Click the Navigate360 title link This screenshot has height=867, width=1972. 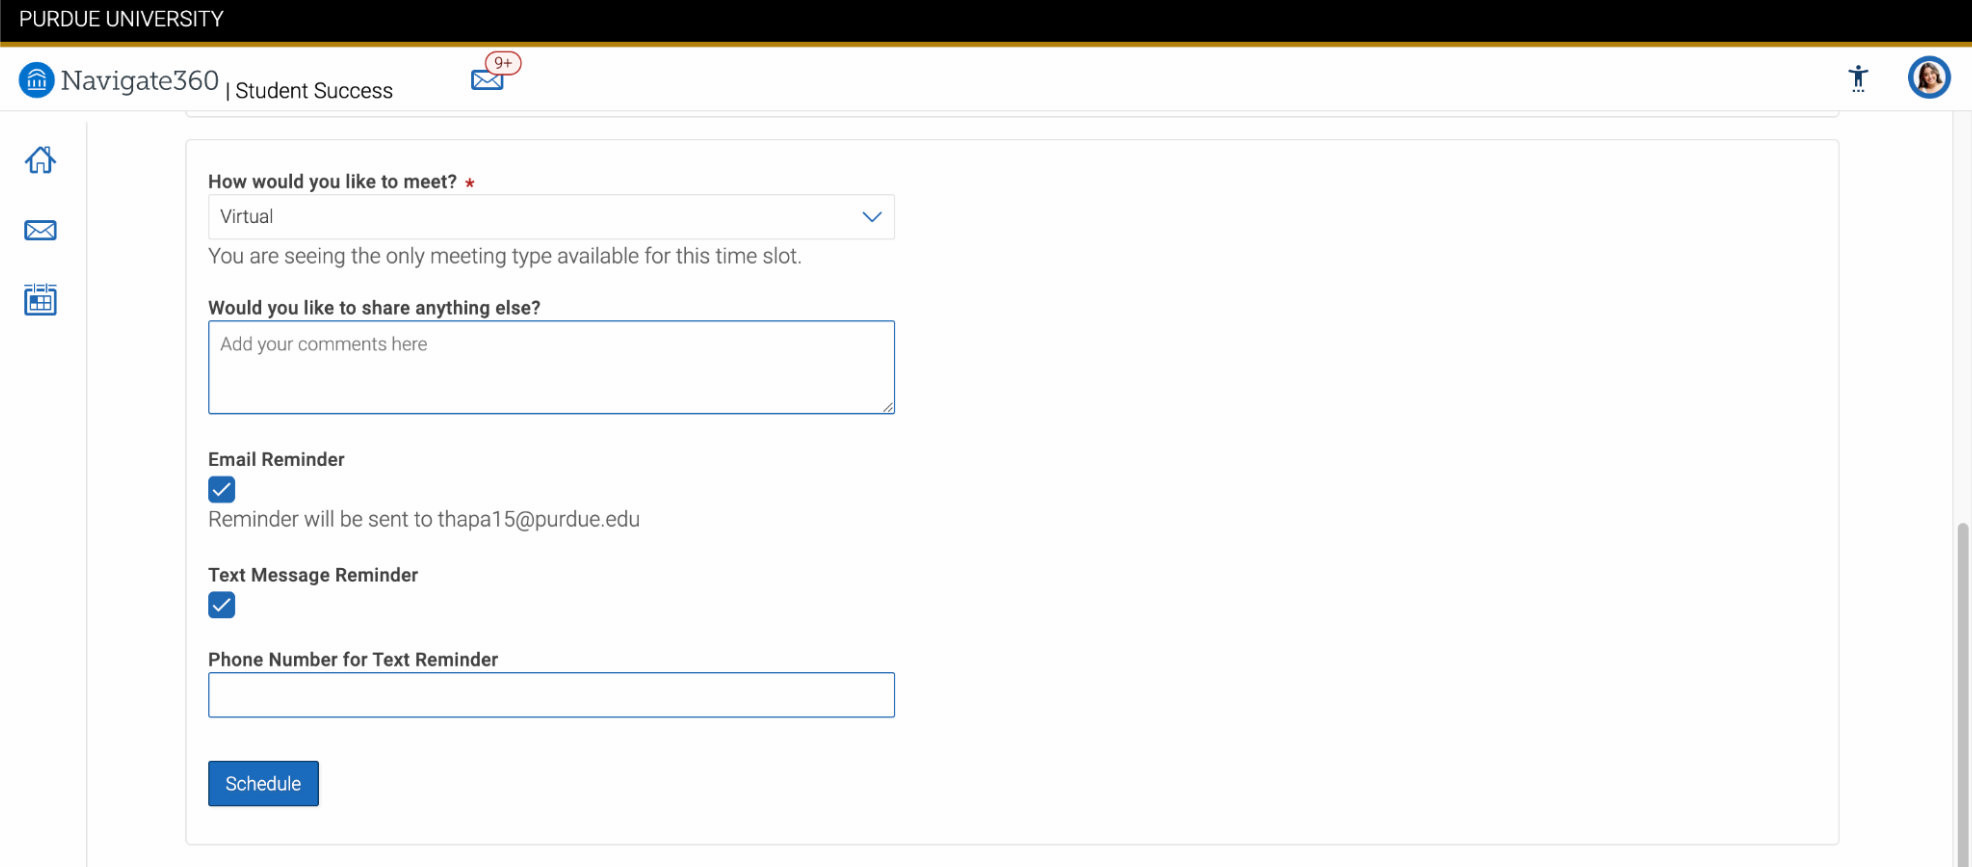[x=140, y=80]
